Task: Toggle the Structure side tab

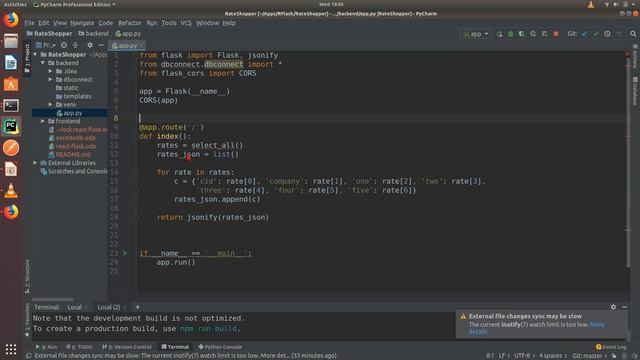Action: [27, 276]
